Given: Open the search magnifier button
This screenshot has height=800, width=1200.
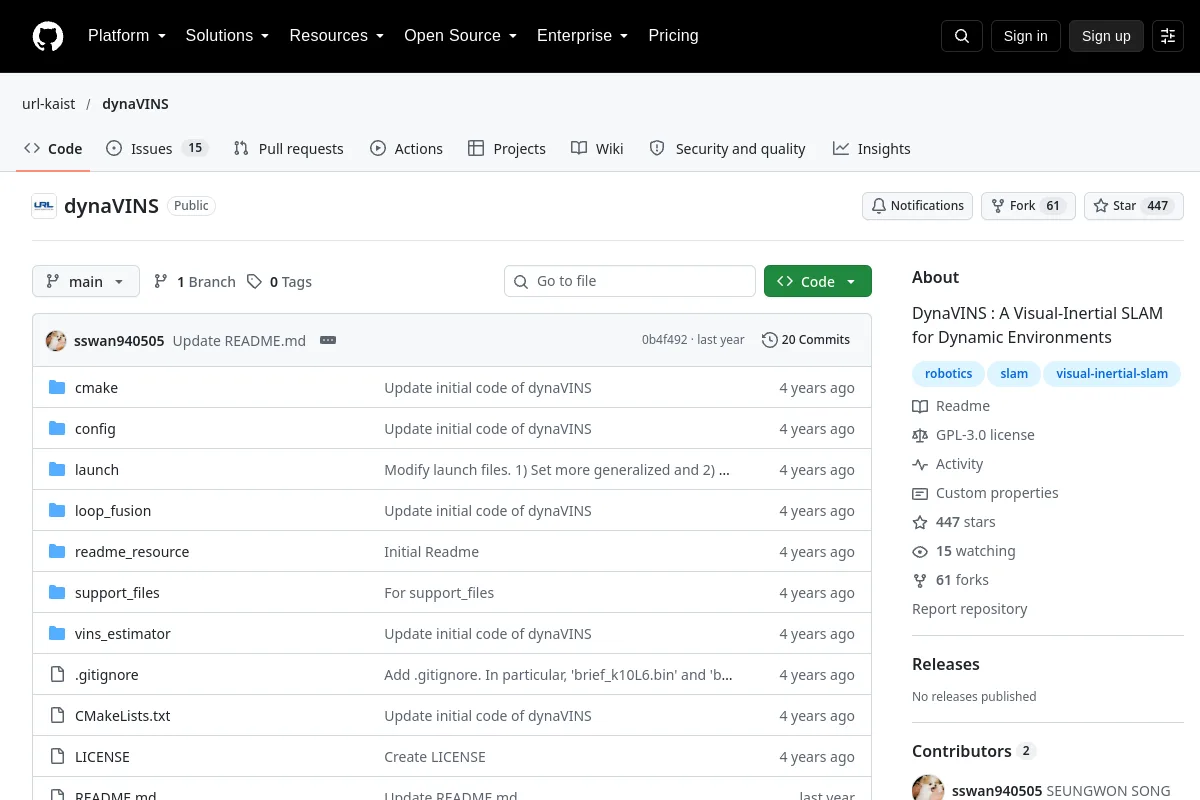Looking at the screenshot, I should 962,36.
